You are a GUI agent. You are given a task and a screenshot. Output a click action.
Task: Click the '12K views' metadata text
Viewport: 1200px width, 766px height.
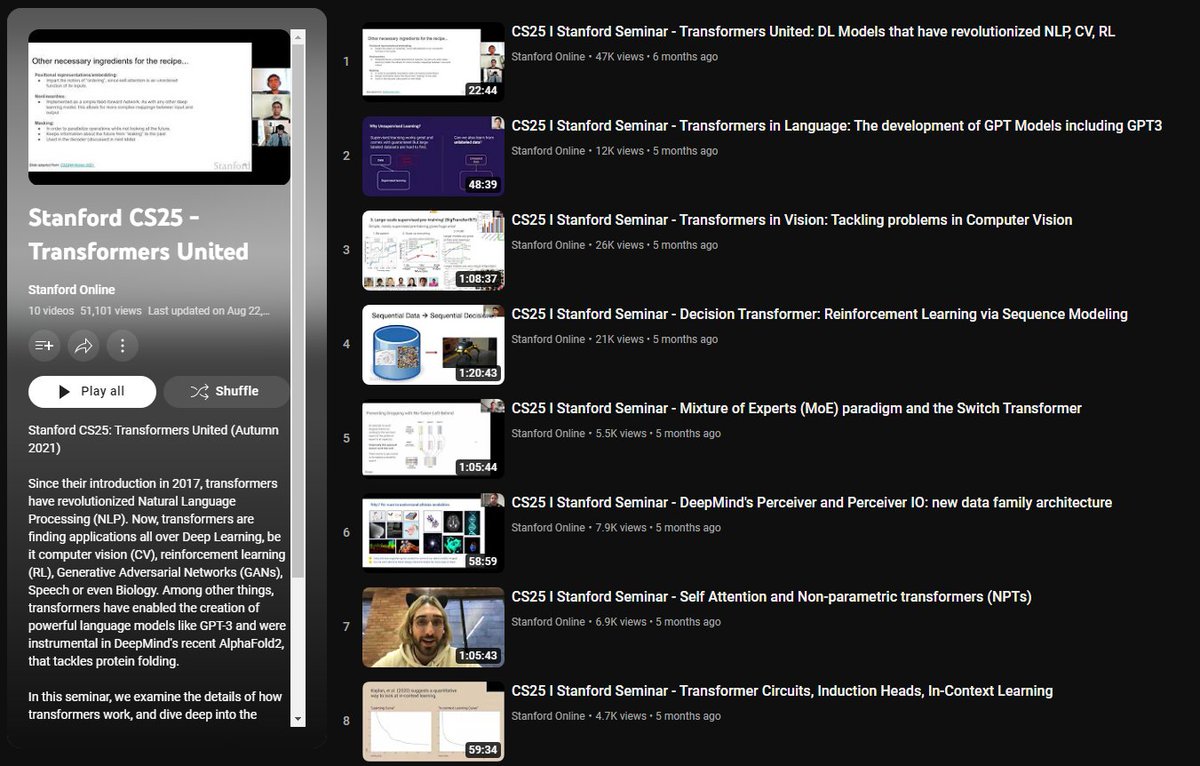(x=619, y=151)
